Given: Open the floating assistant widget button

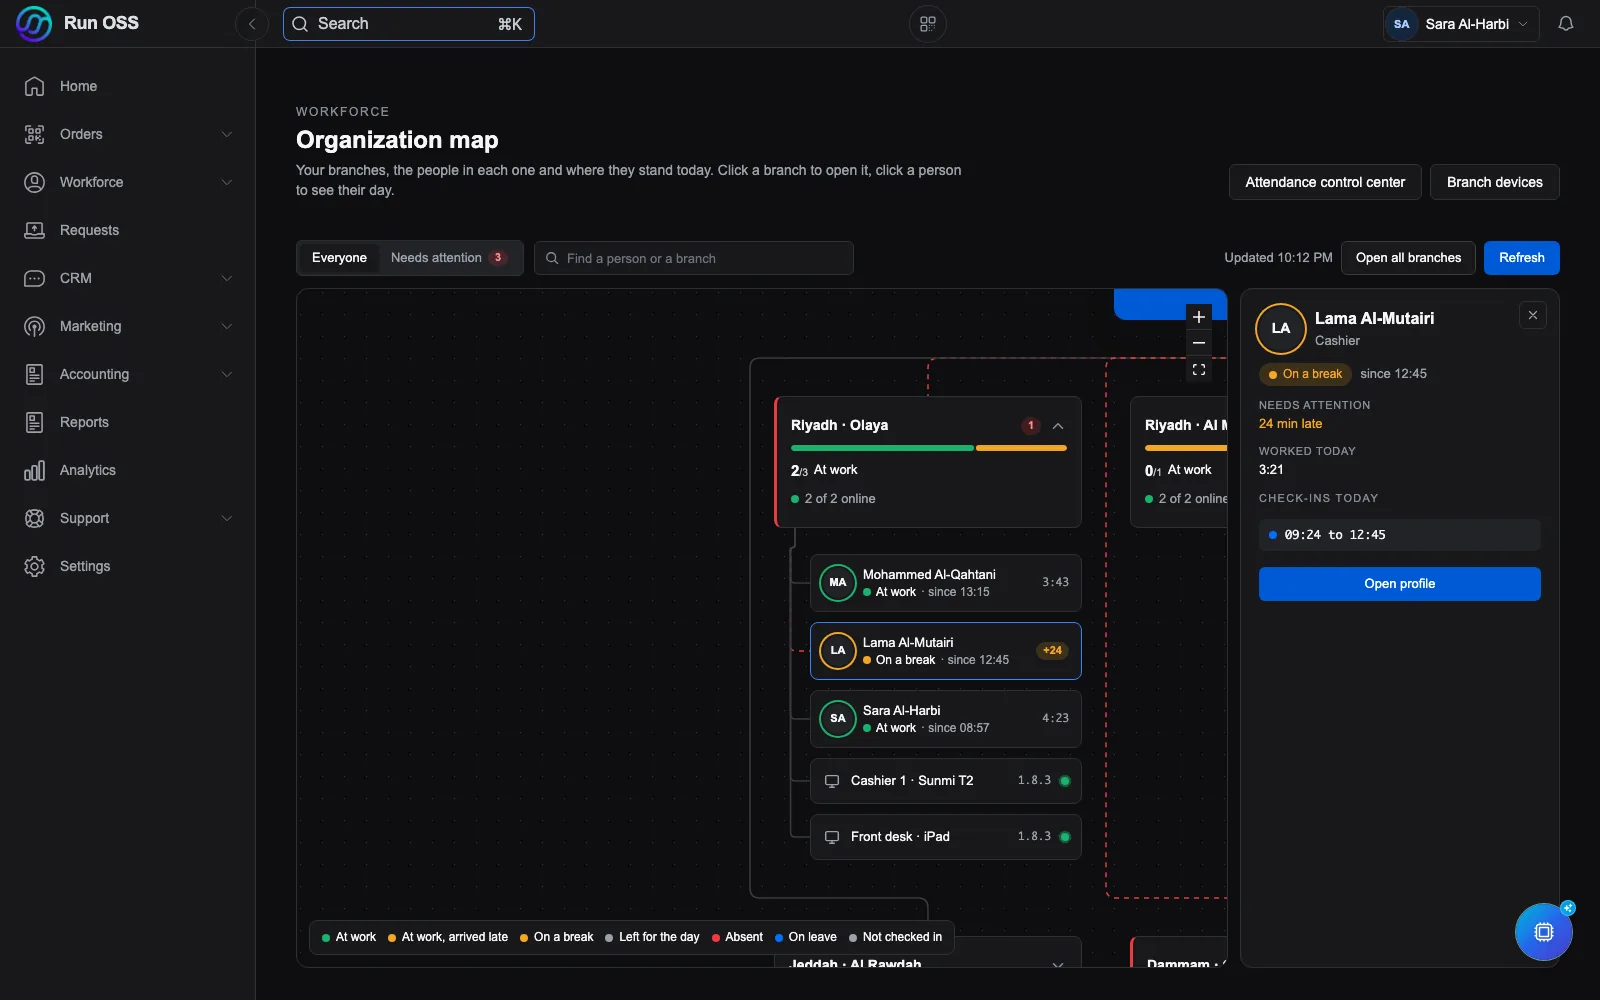Looking at the screenshot, I should [x=1544, y=932].
